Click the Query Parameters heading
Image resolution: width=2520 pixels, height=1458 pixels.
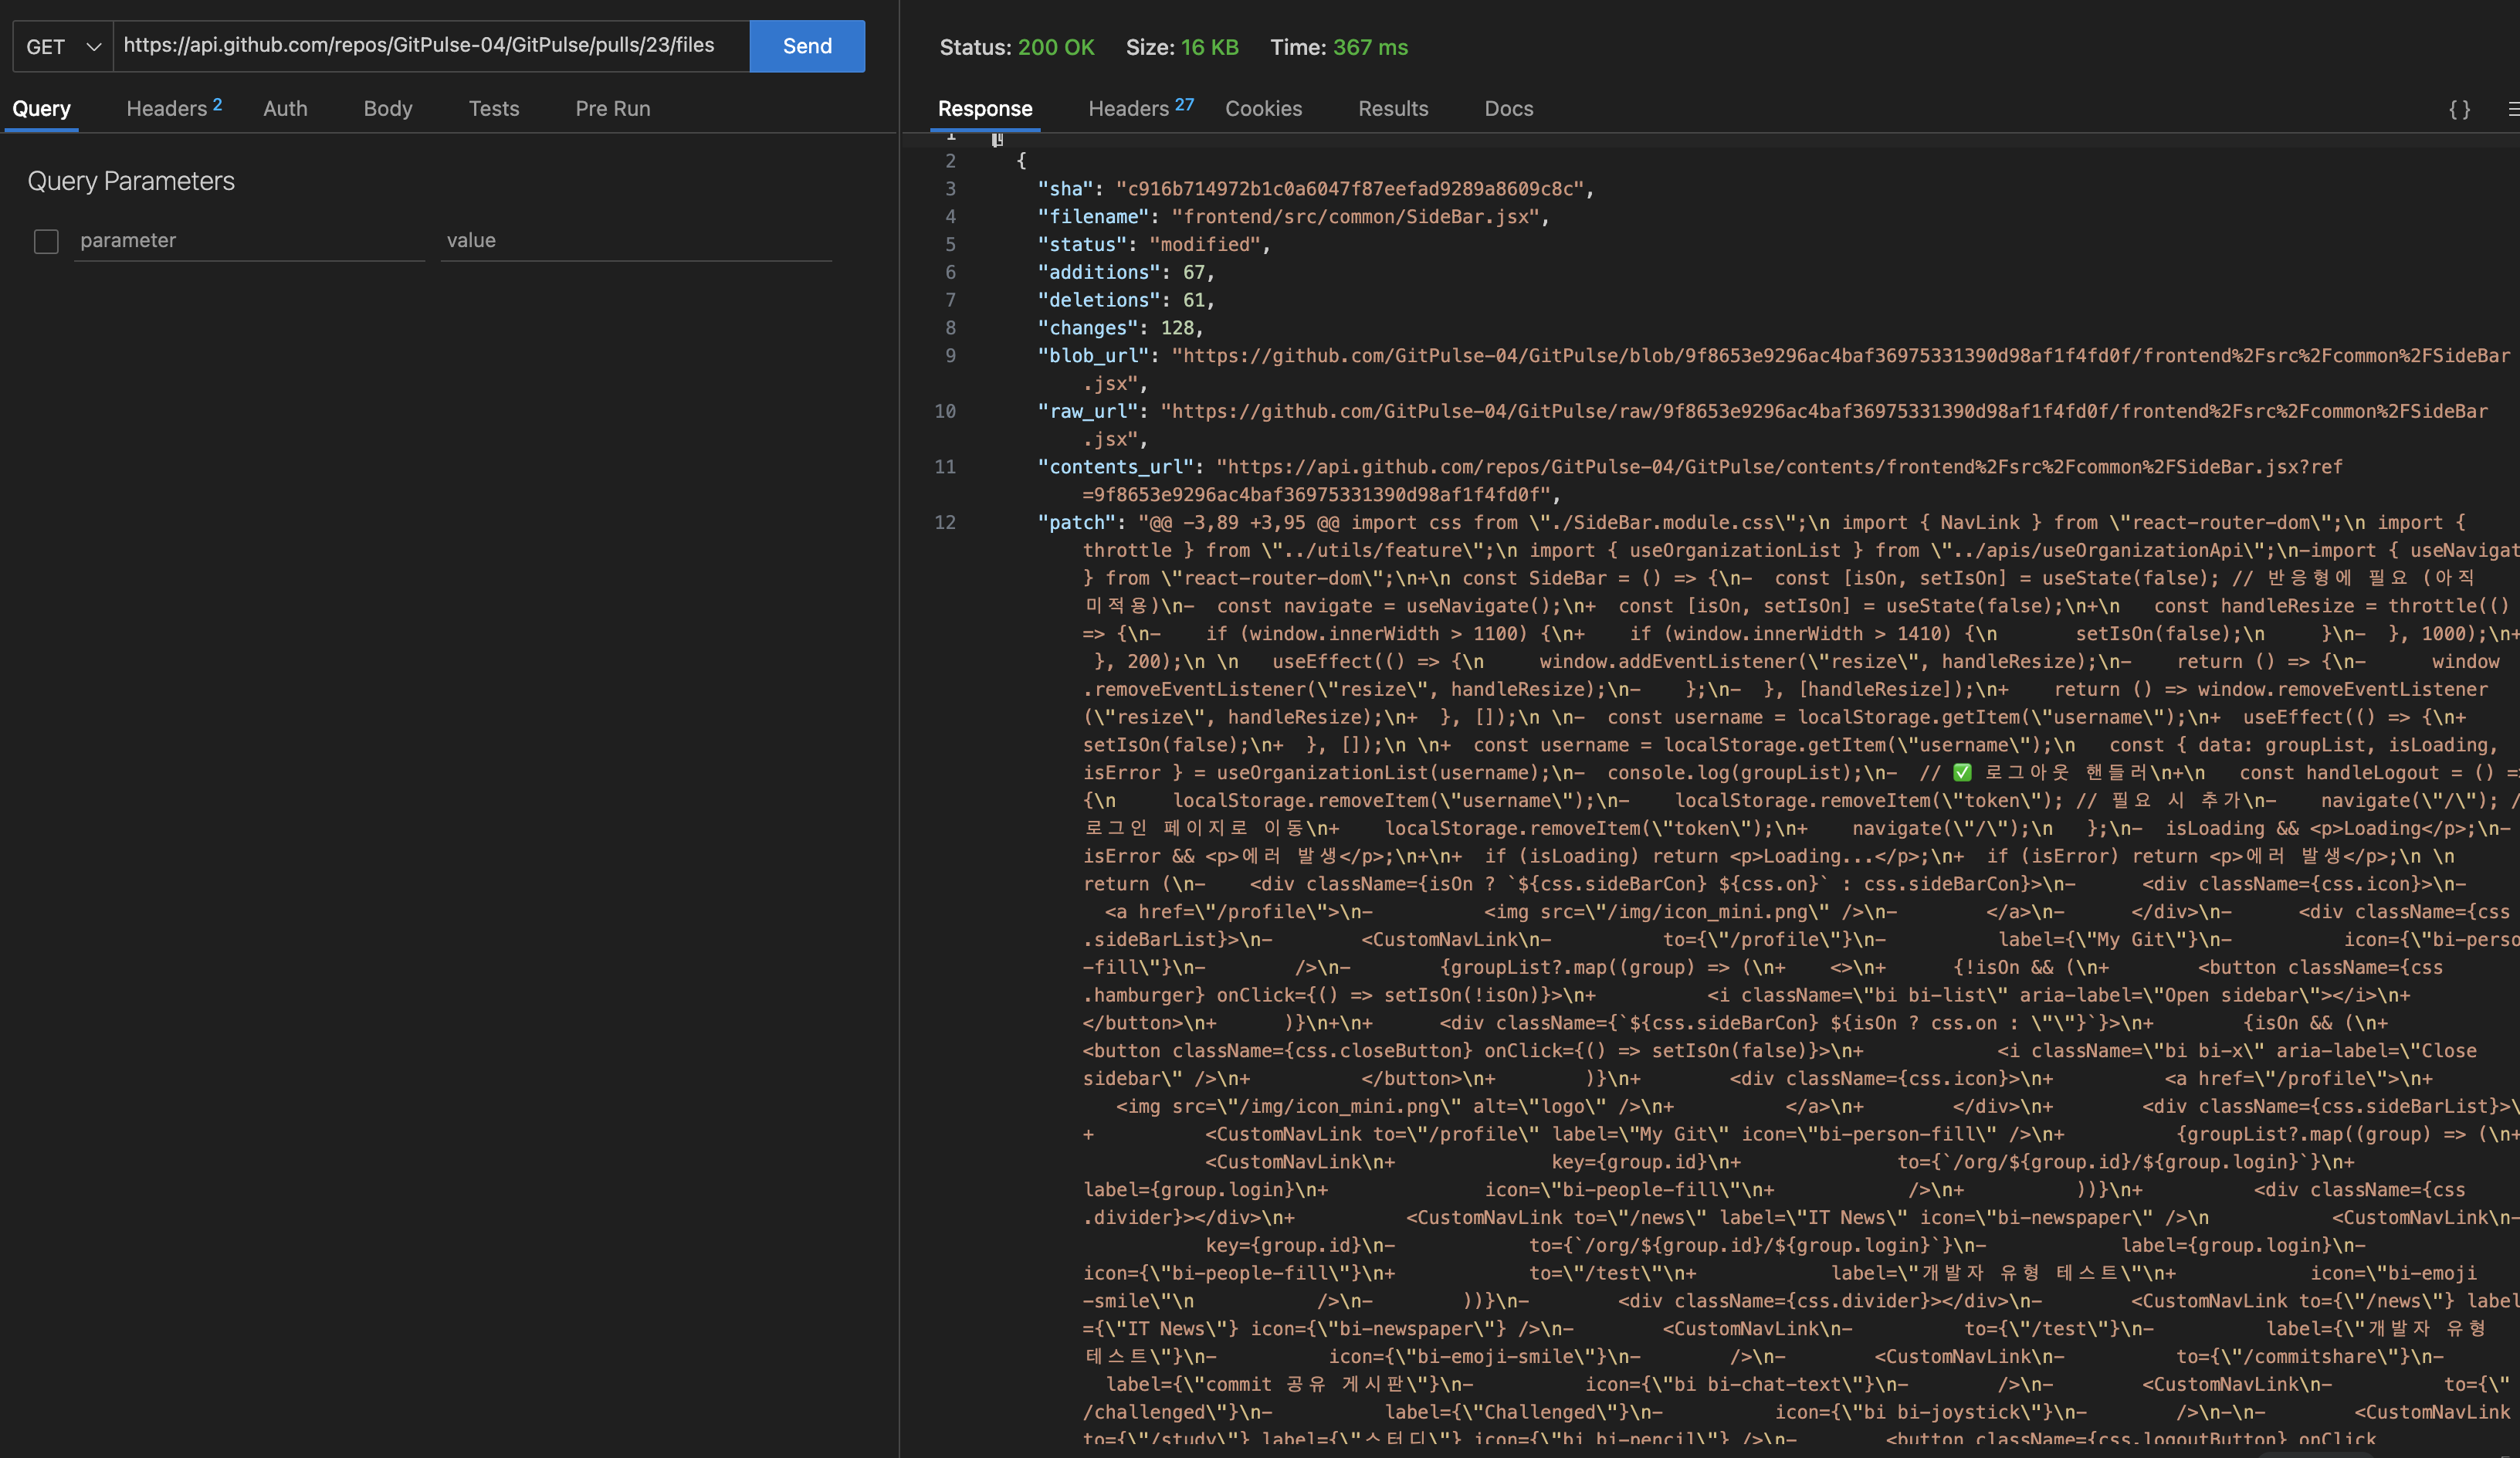131,181
